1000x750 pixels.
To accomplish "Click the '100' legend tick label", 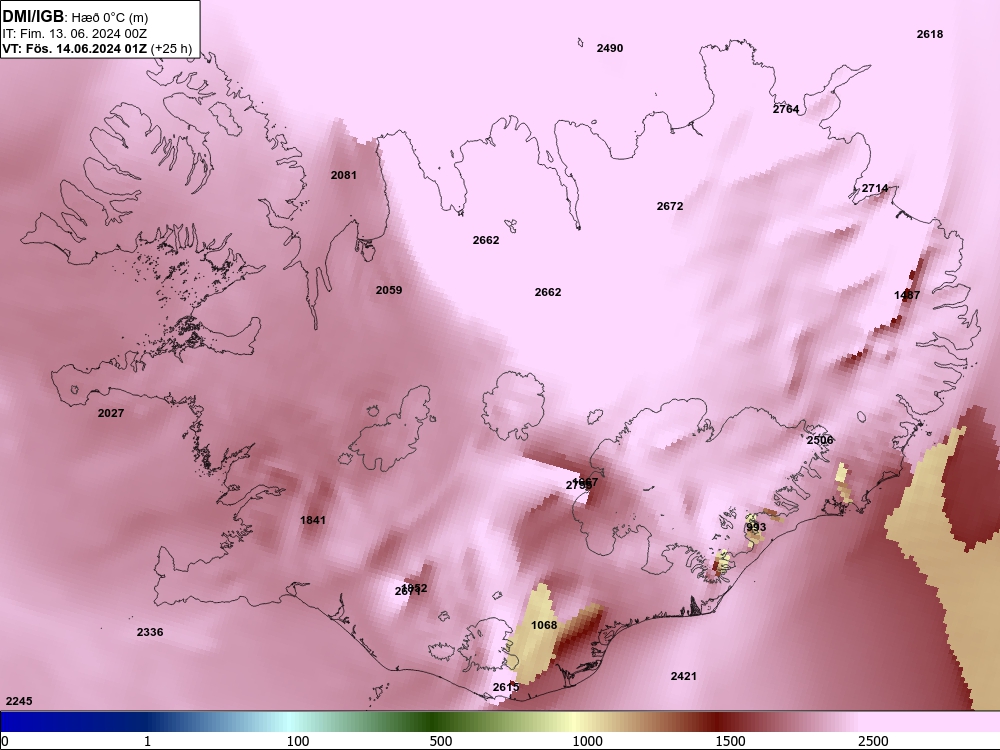I will point(298,741).
